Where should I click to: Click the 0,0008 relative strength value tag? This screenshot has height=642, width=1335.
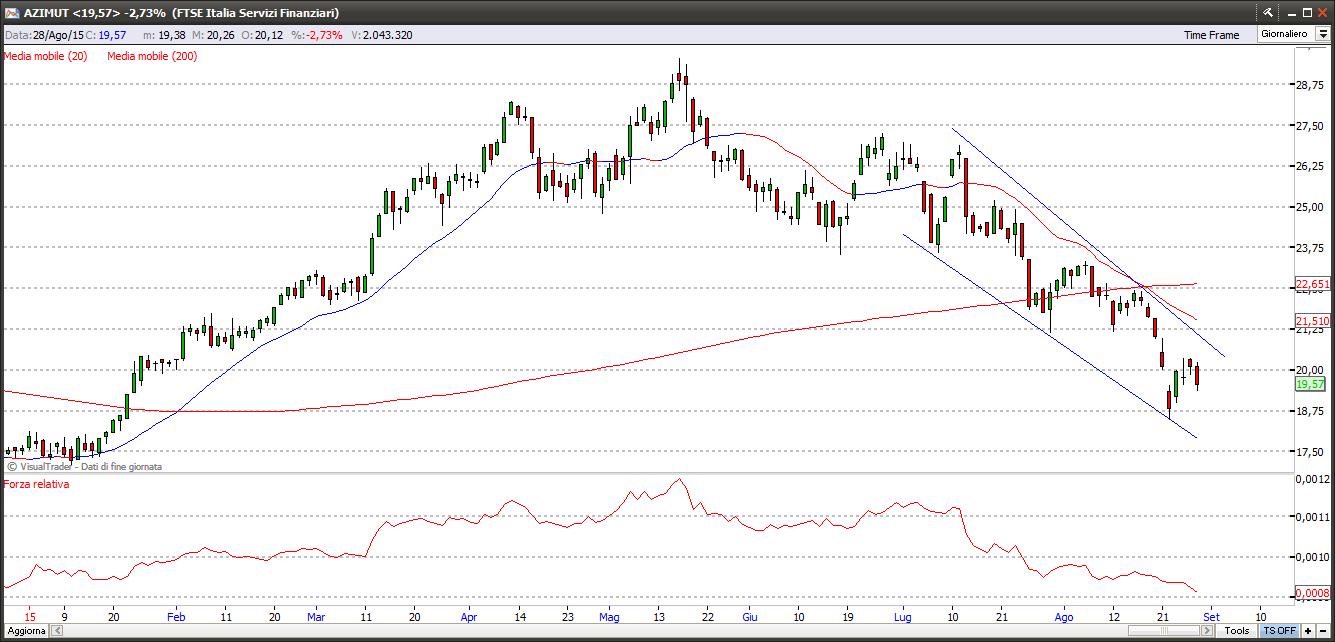pyautogui.click(x=1311, y=594)
